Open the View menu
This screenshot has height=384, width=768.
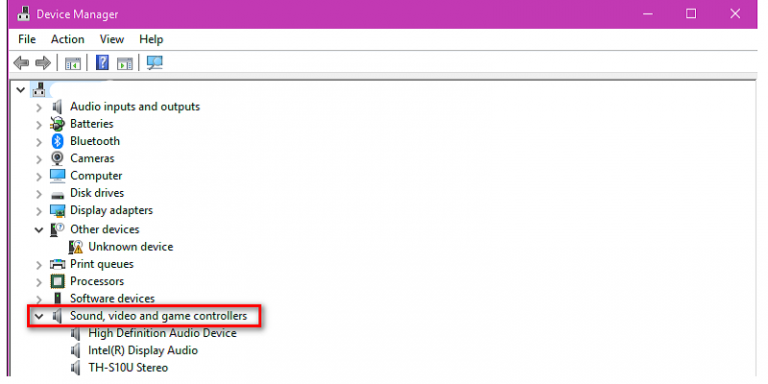tap(112, 39)
